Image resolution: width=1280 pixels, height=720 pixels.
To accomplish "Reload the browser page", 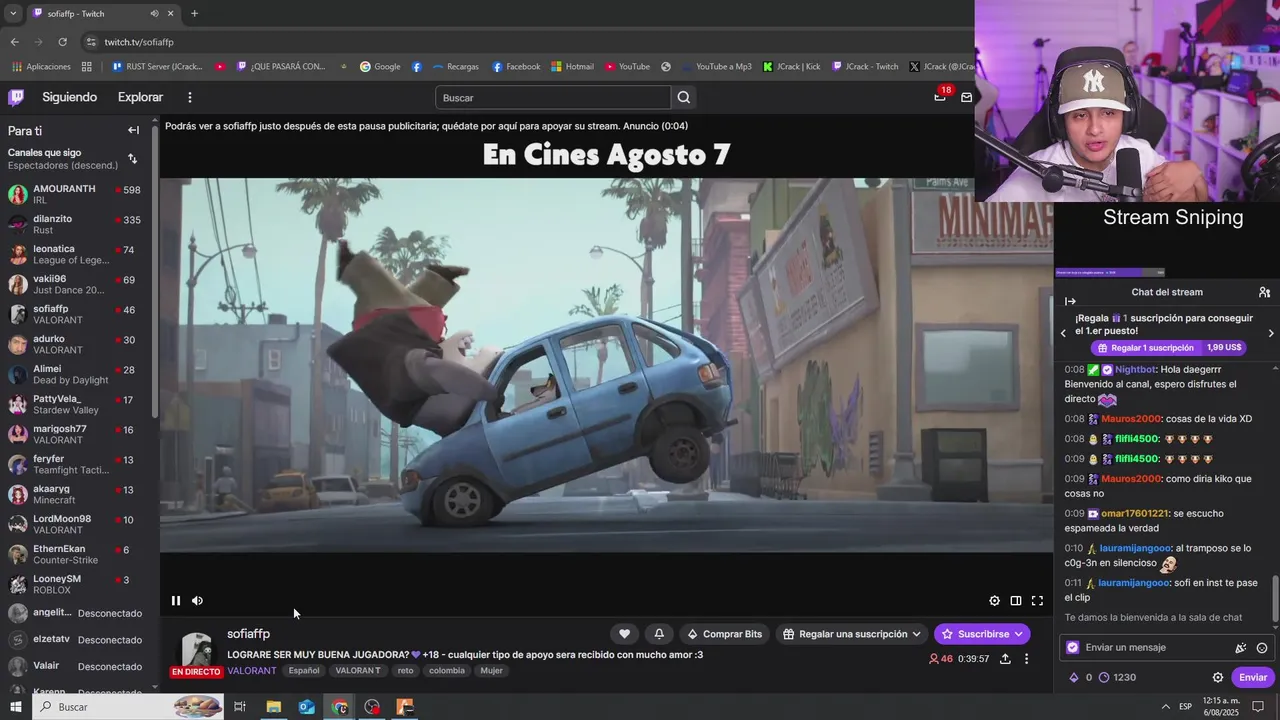I will (x=62, y=42).
